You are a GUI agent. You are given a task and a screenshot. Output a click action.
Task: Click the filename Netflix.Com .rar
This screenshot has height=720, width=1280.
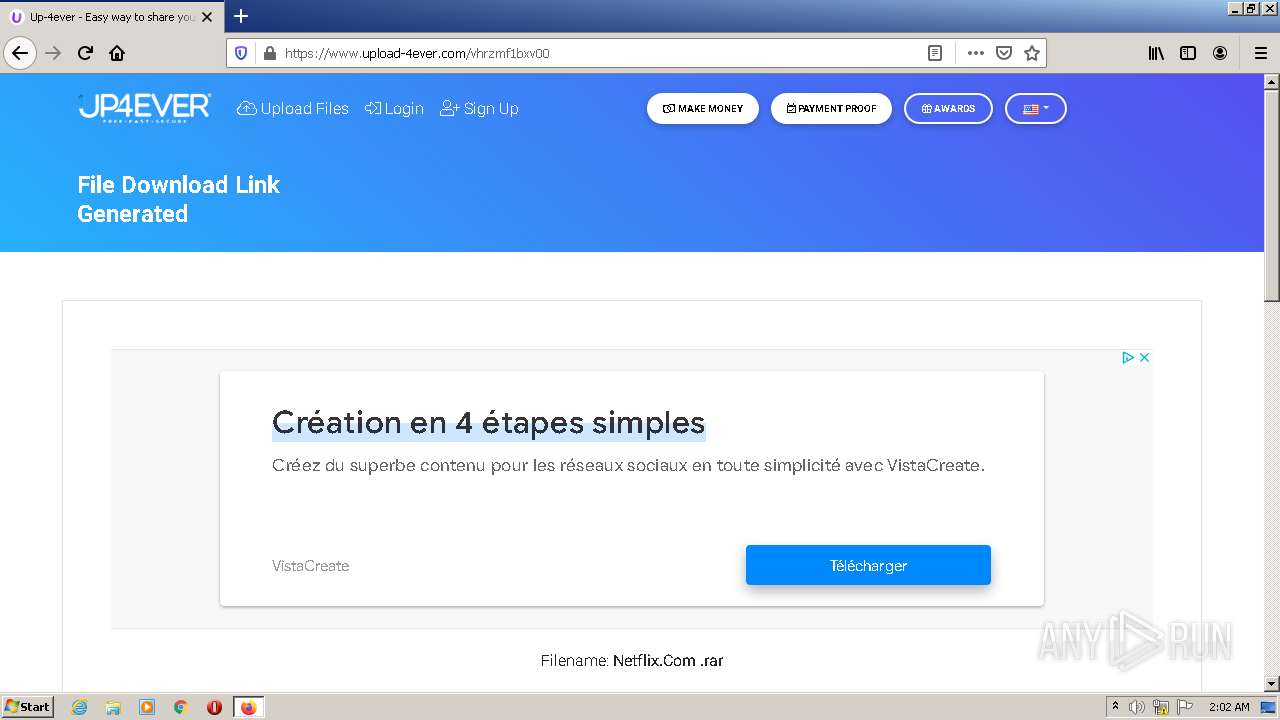668,660
